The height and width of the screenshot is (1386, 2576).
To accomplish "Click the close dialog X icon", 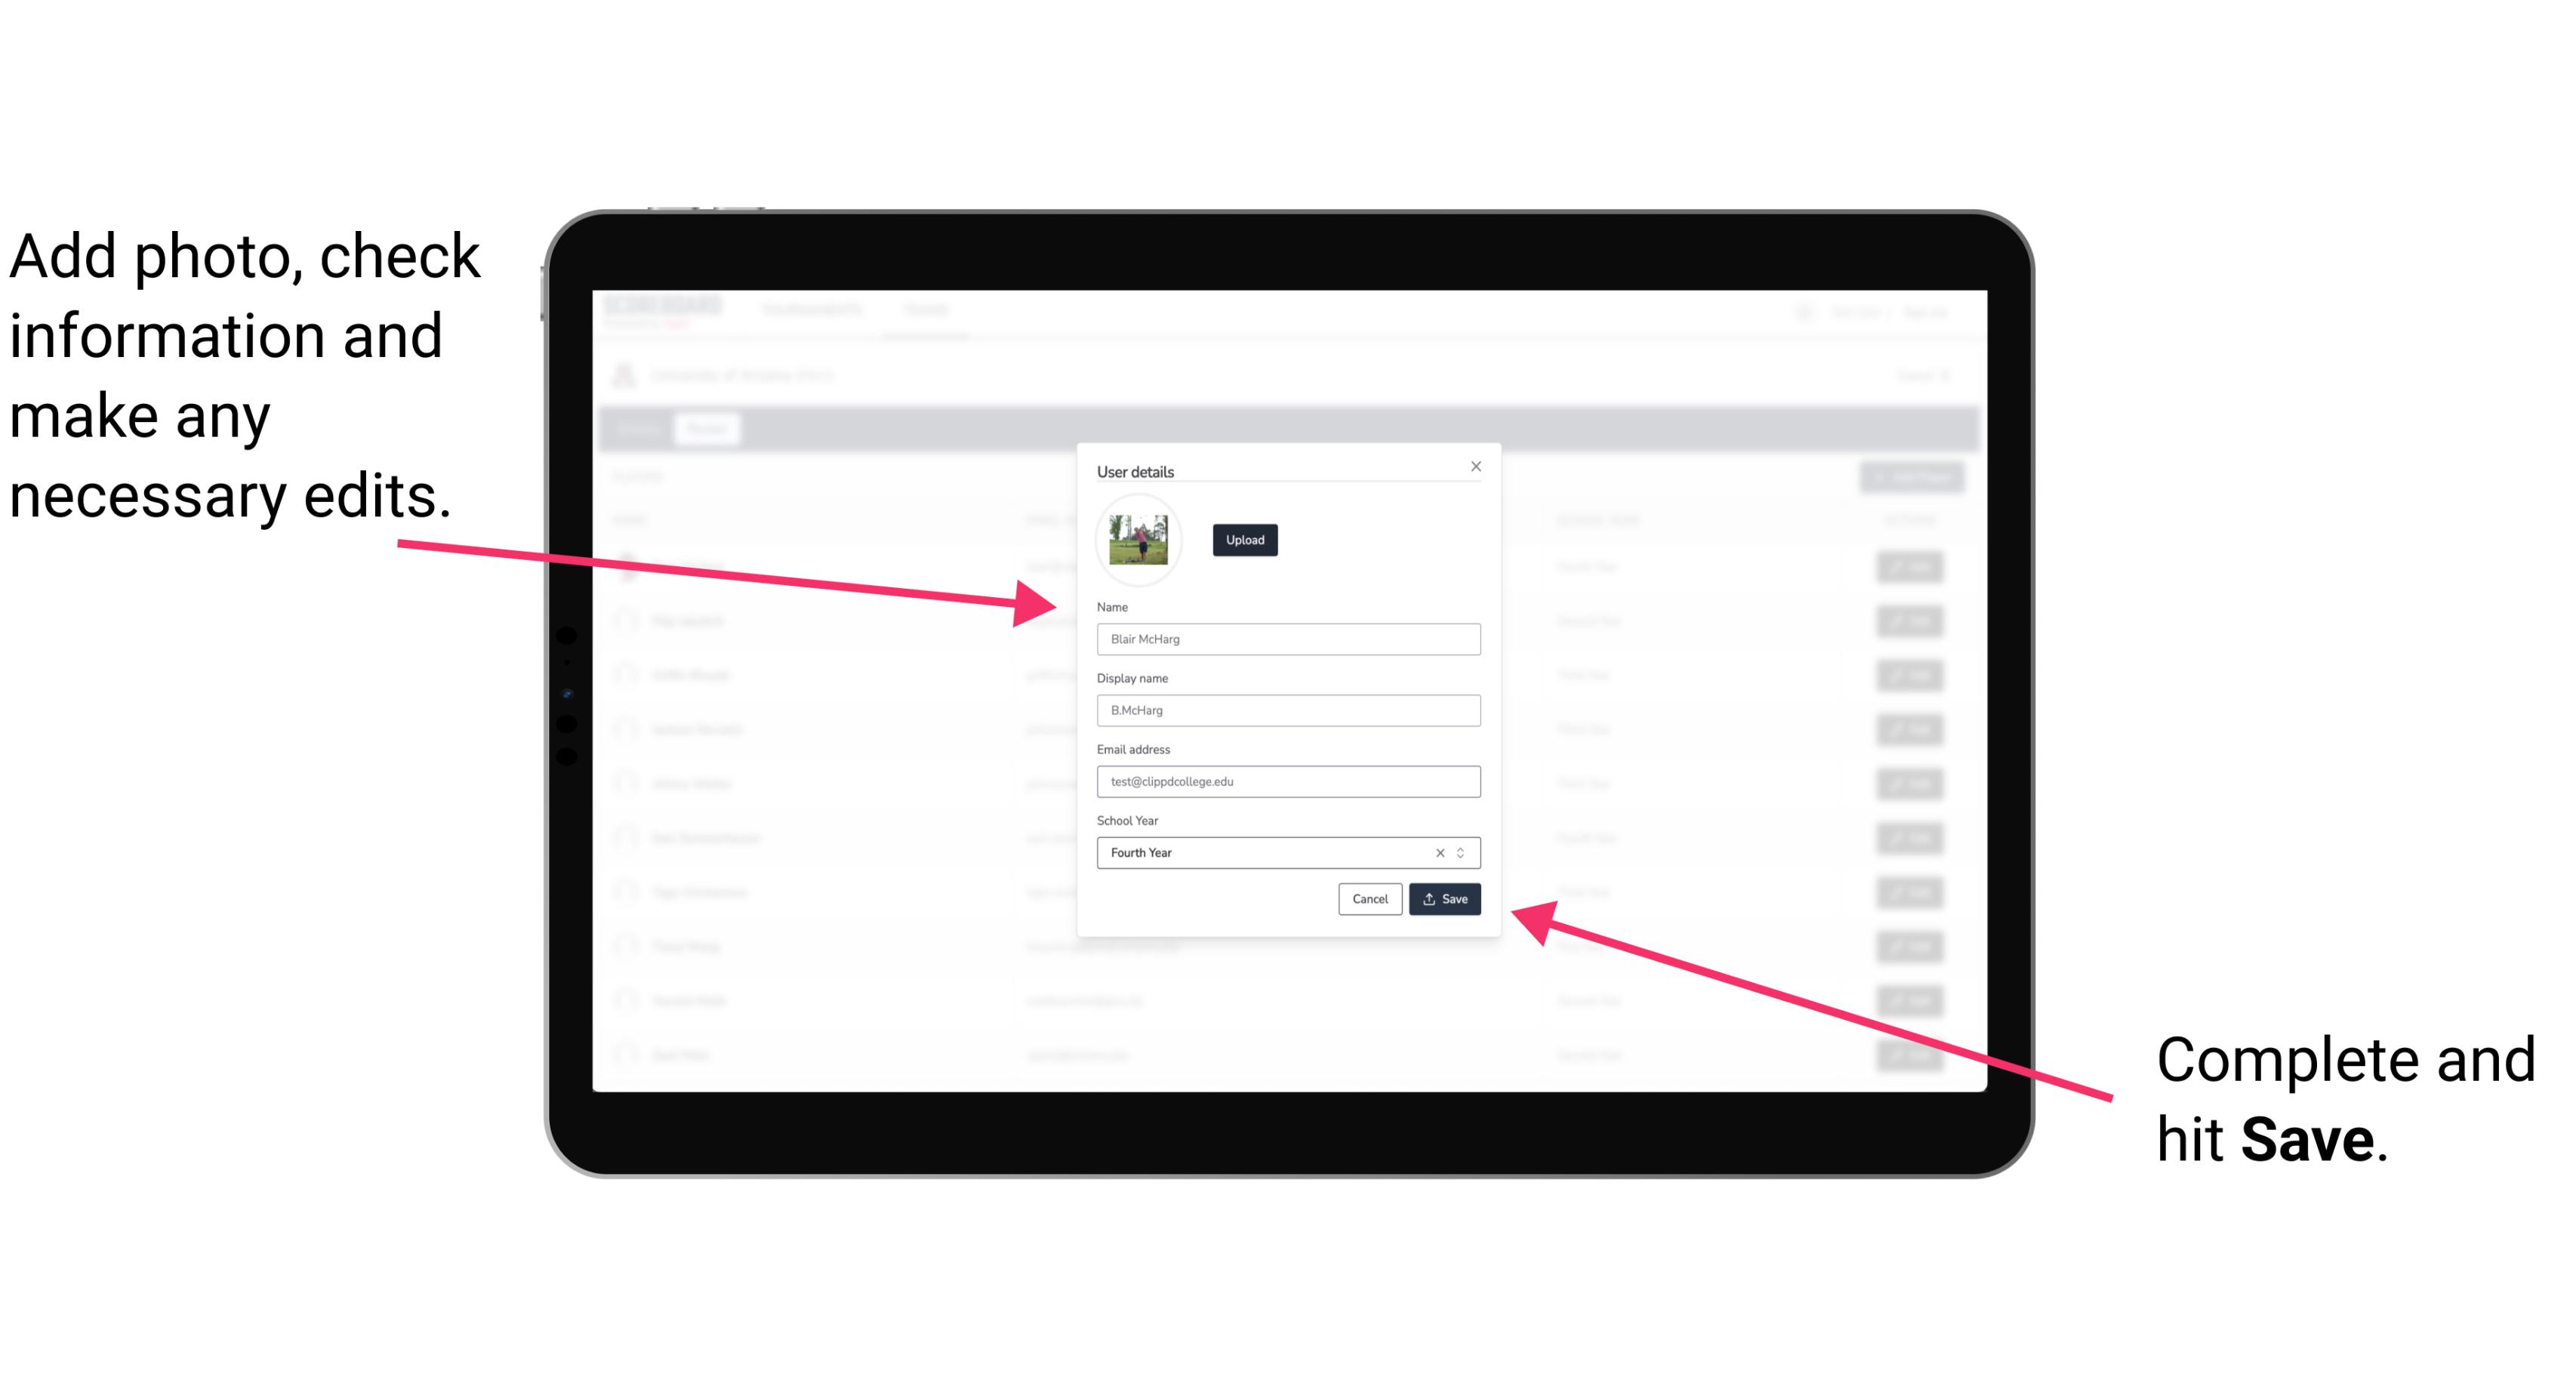I will tap(1477, 466).
